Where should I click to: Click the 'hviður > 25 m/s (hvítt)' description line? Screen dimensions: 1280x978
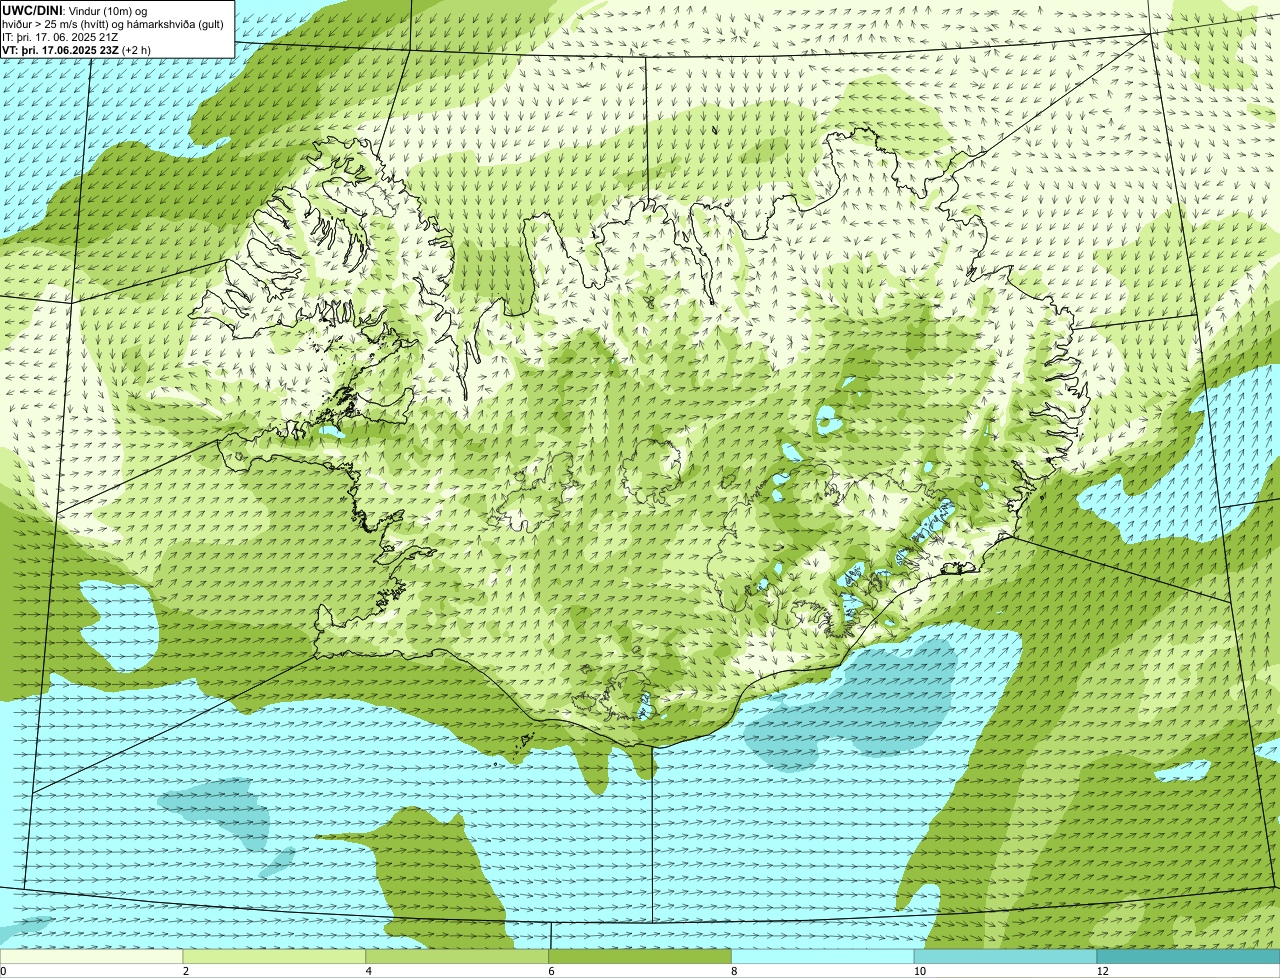tap(115, 23)
